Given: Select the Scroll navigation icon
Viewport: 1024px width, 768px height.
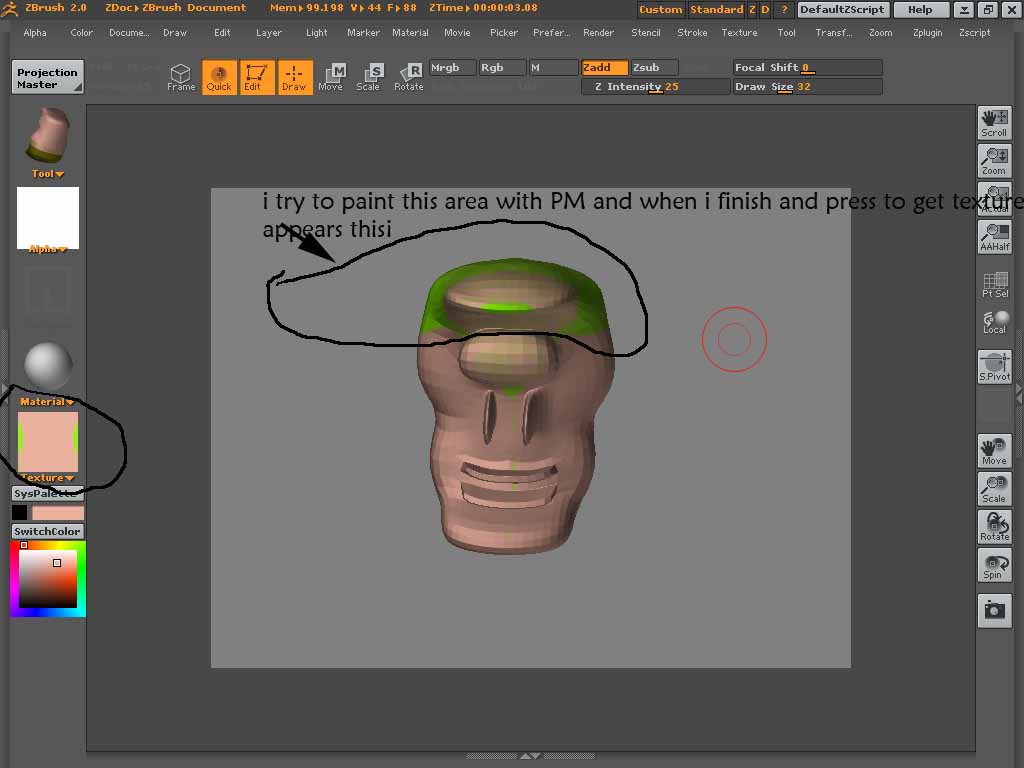Looking at the screenshot, I should [994, 122].
